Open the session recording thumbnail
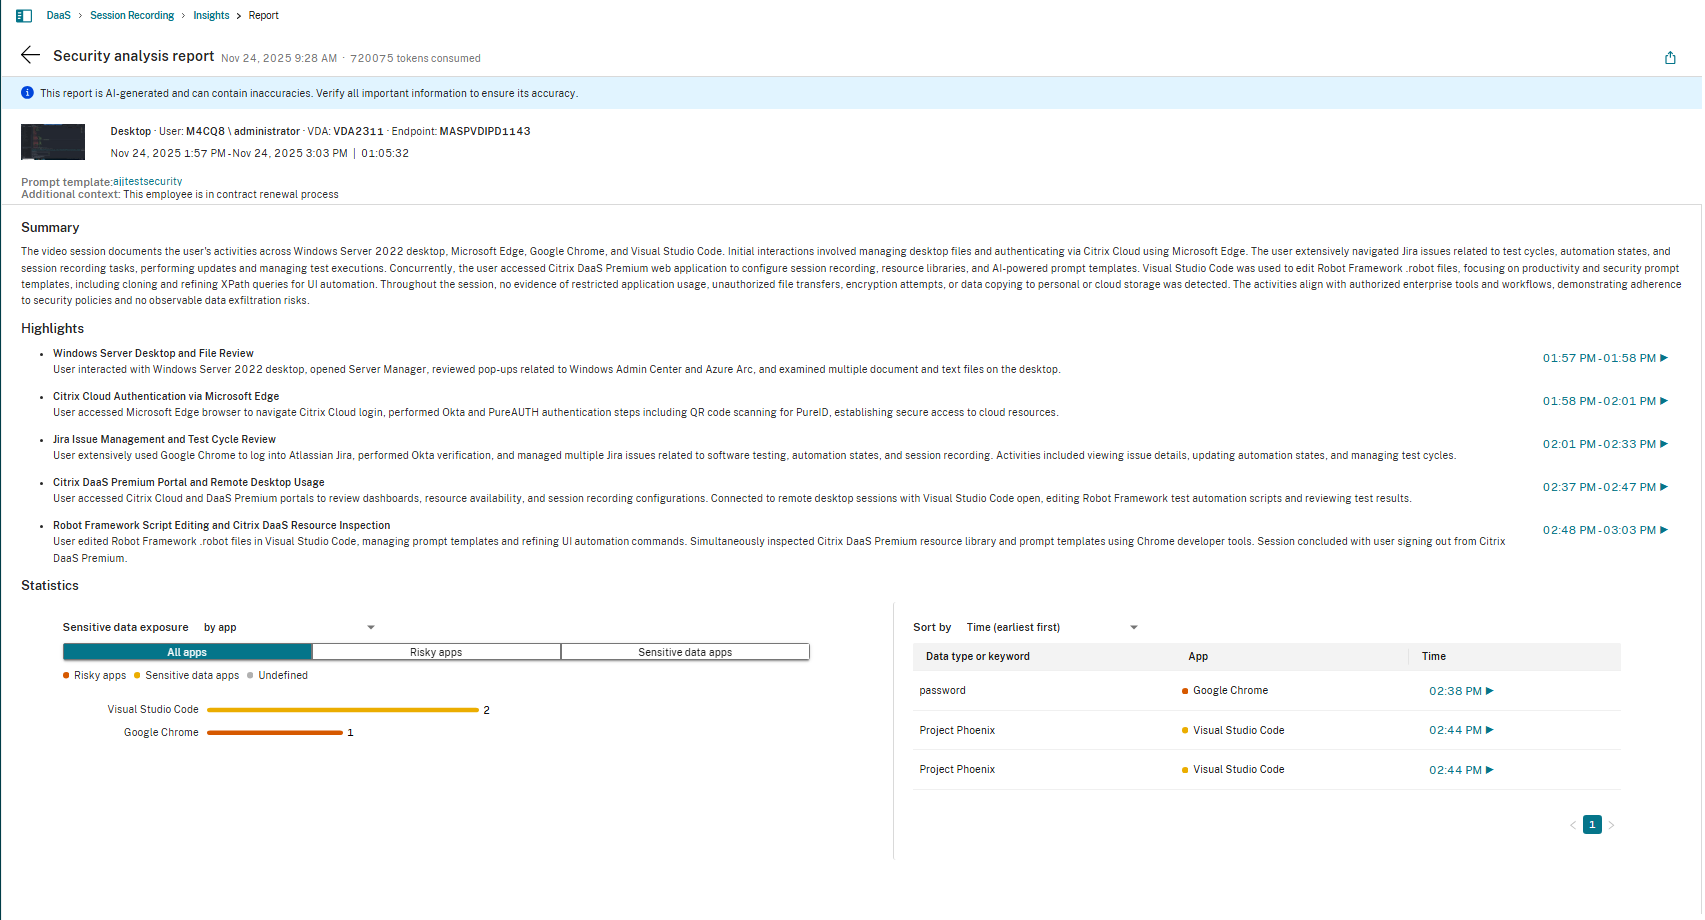The width and height of the screenshot is (1705, 920). tap(53, 142)
